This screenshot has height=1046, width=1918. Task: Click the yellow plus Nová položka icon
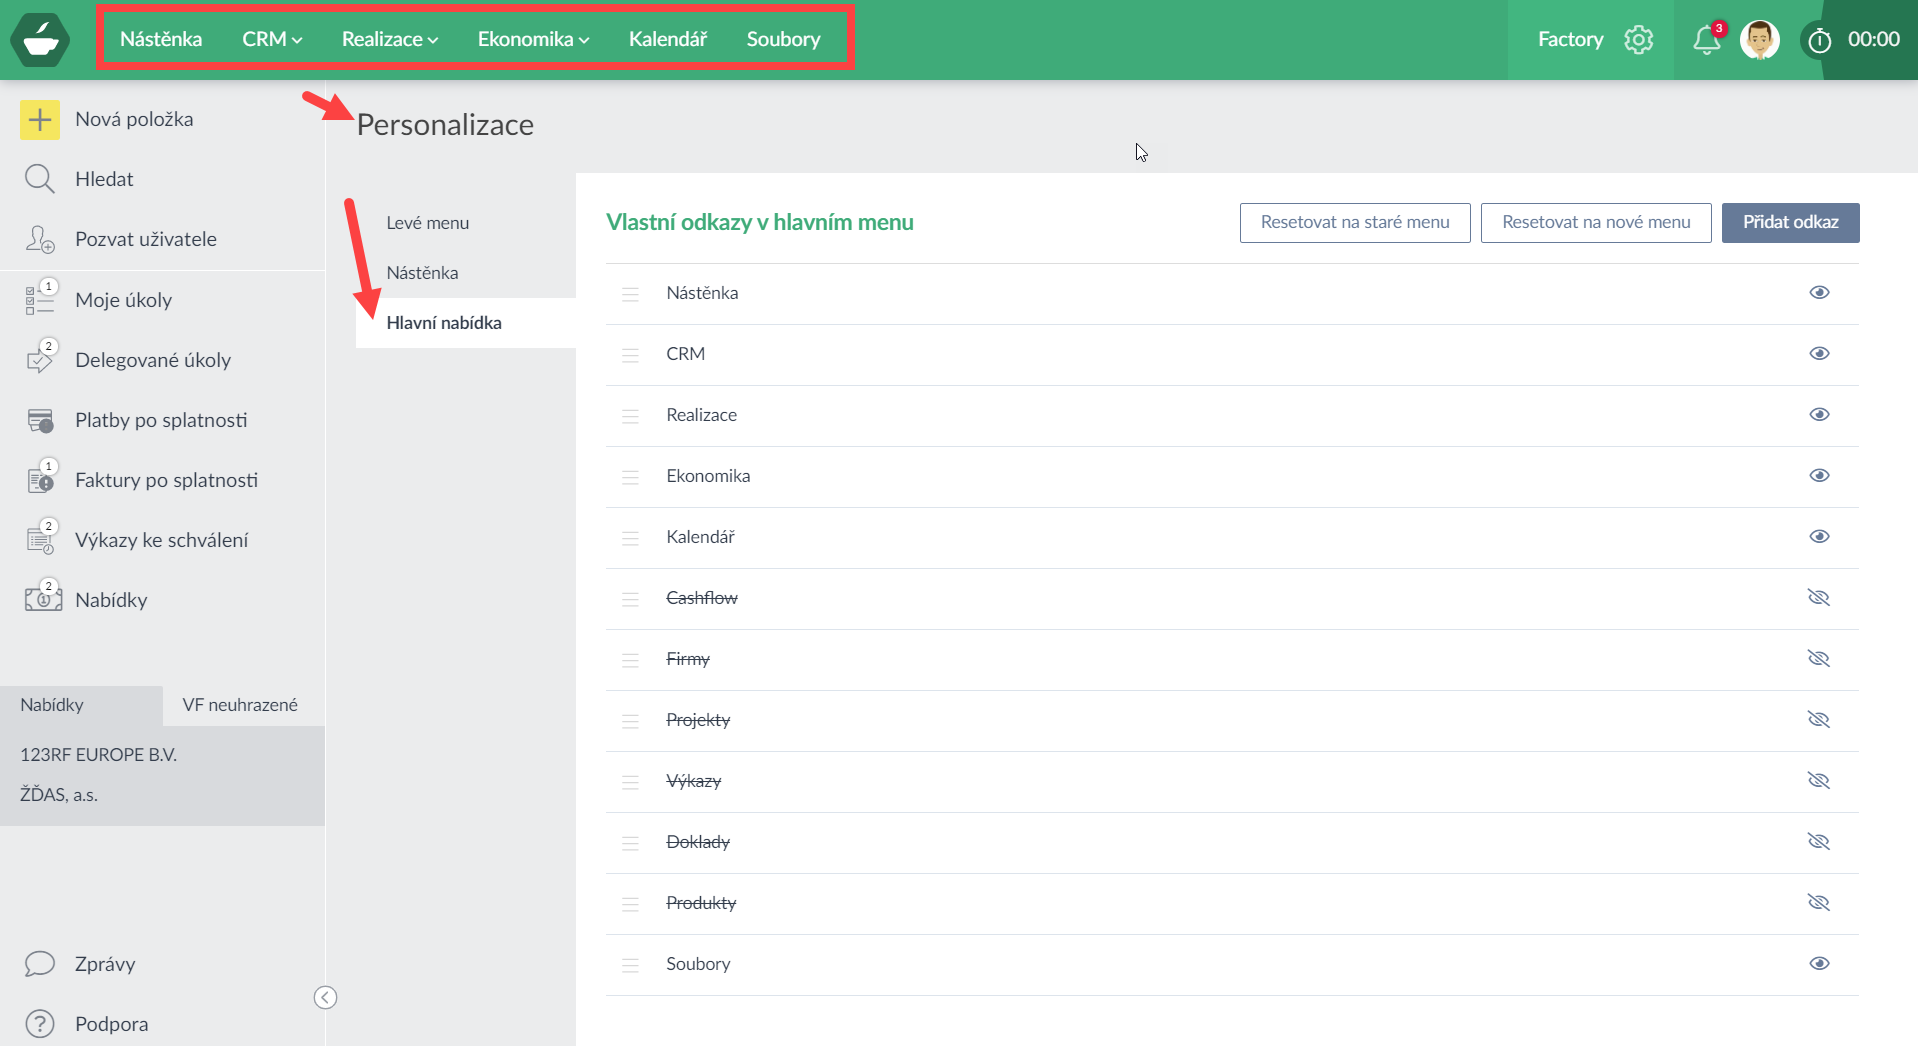pyautogui.click(x=40, y=120)
